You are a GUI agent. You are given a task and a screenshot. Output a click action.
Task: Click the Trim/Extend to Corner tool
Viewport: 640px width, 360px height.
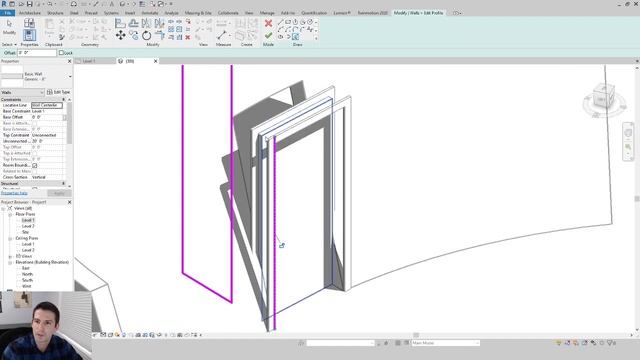click(x=160, y=36)
